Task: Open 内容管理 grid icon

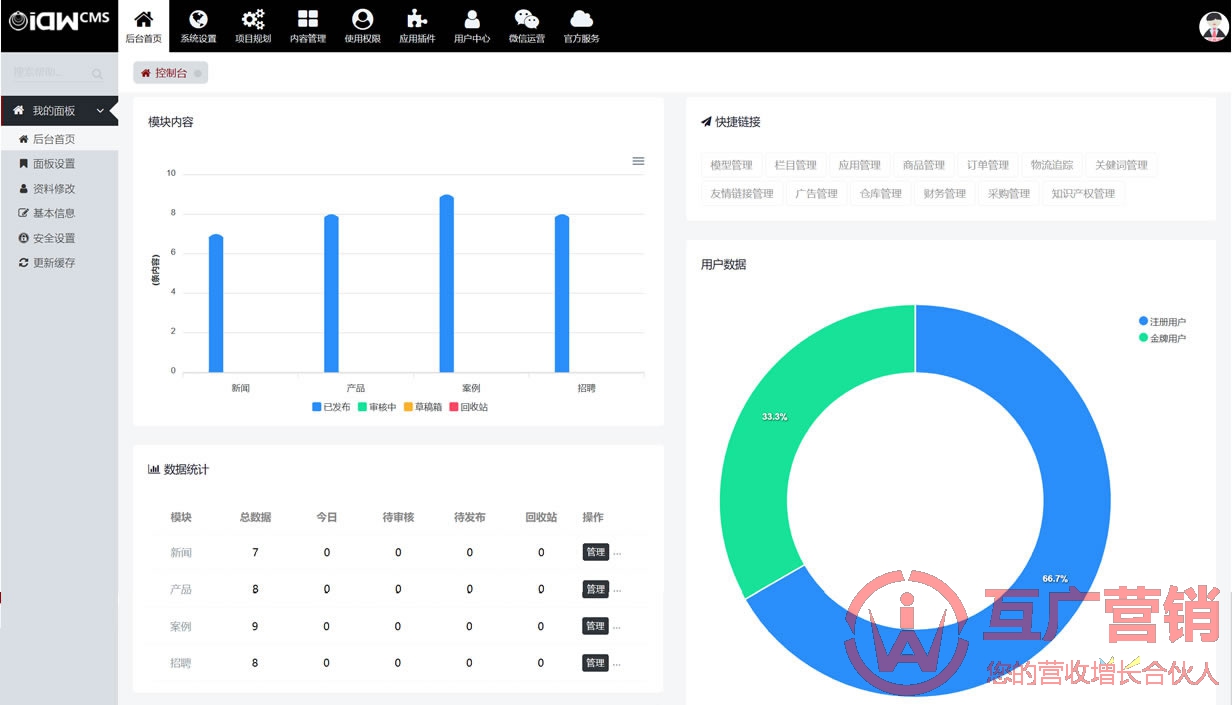Action: click(308, 20)
